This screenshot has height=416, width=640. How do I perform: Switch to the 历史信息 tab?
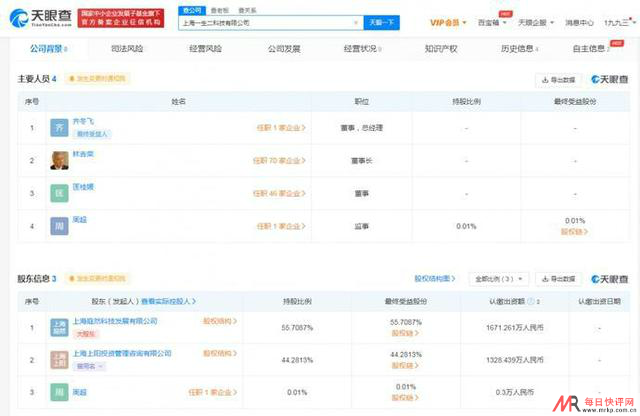point(519,49)
